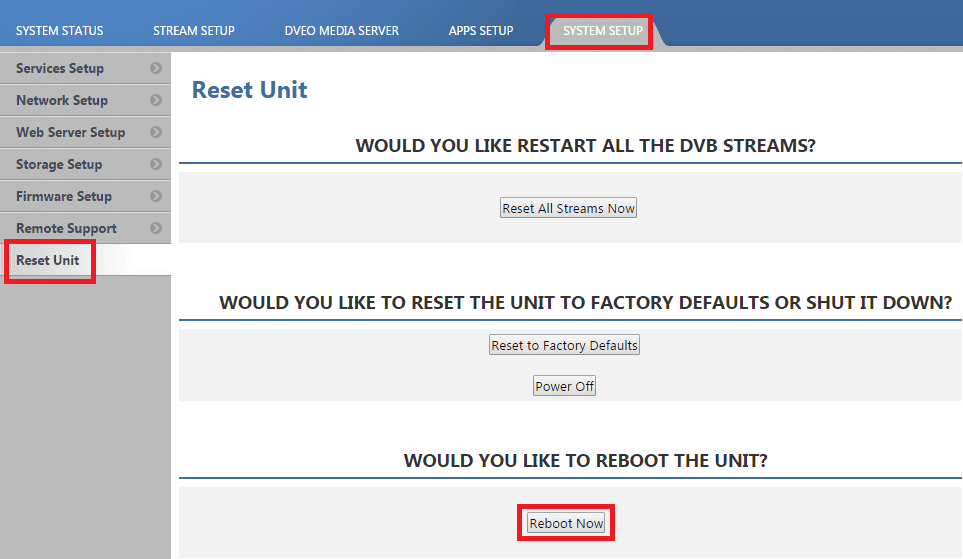Viewport: 963px width, 559px height.
Task: Click the arrow icon beside Network Setup
Action: click(156, 100)
